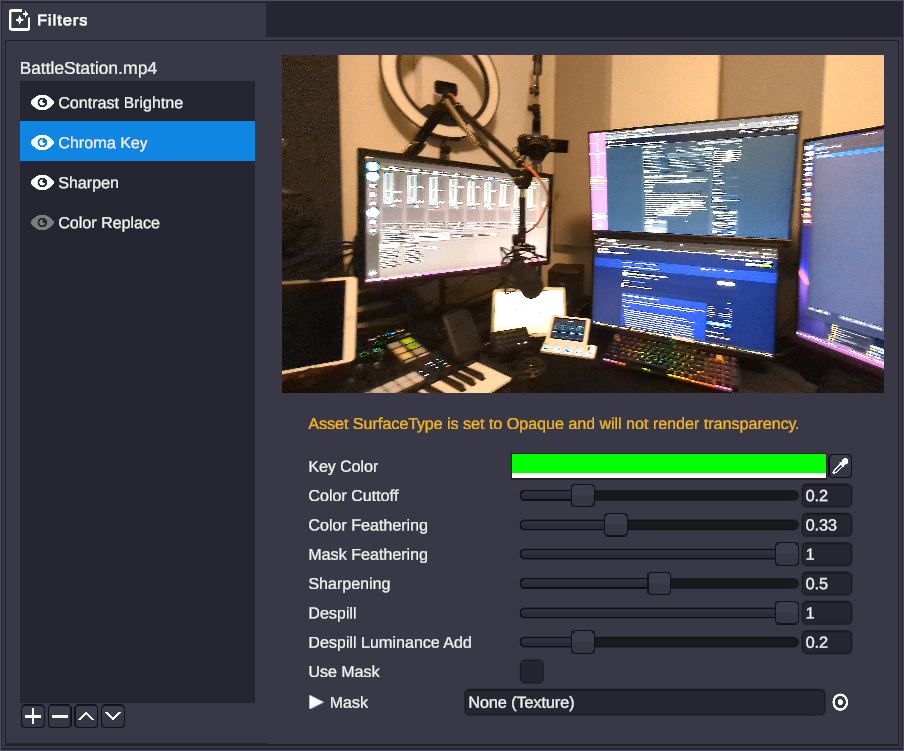
Task: Click the minus icon to remove filter
Action: tap(60, 716)
